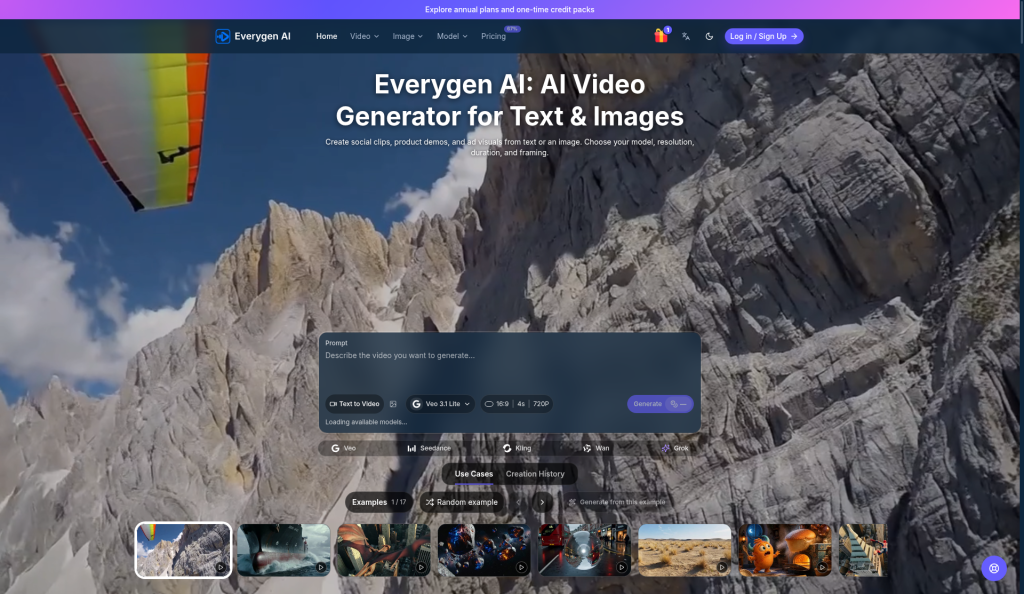
Task: Open the annual plans and credit packs banner
Action: 509,10
